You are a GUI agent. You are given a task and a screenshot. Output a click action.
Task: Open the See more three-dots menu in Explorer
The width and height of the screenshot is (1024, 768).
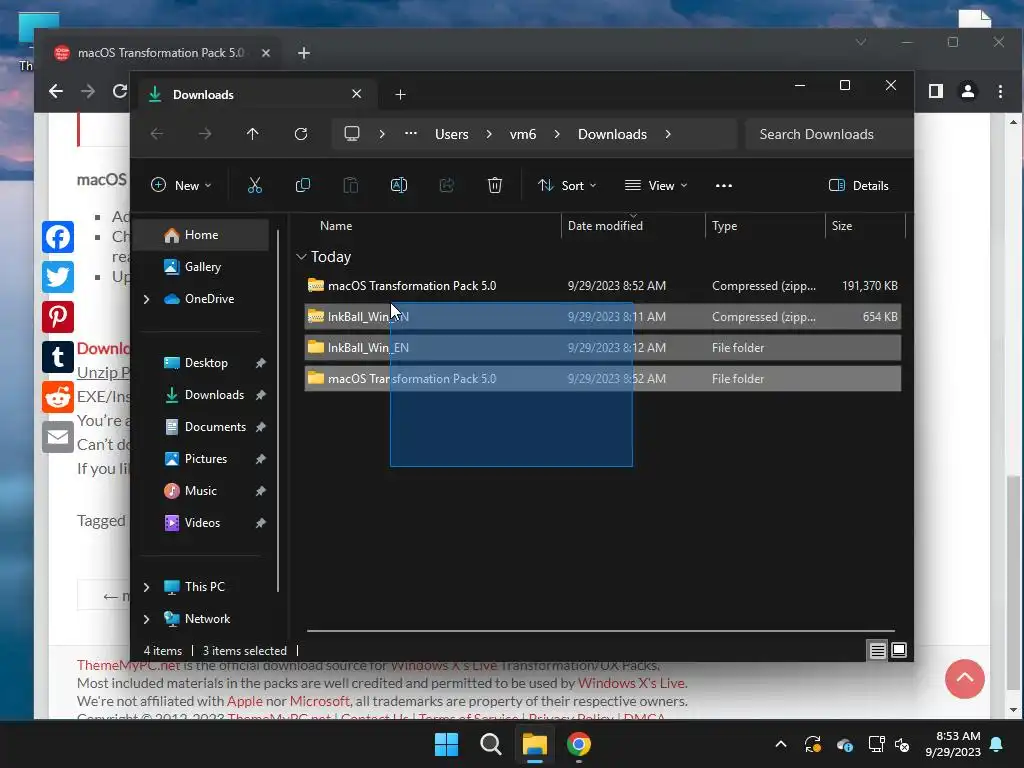click(724, 185)
